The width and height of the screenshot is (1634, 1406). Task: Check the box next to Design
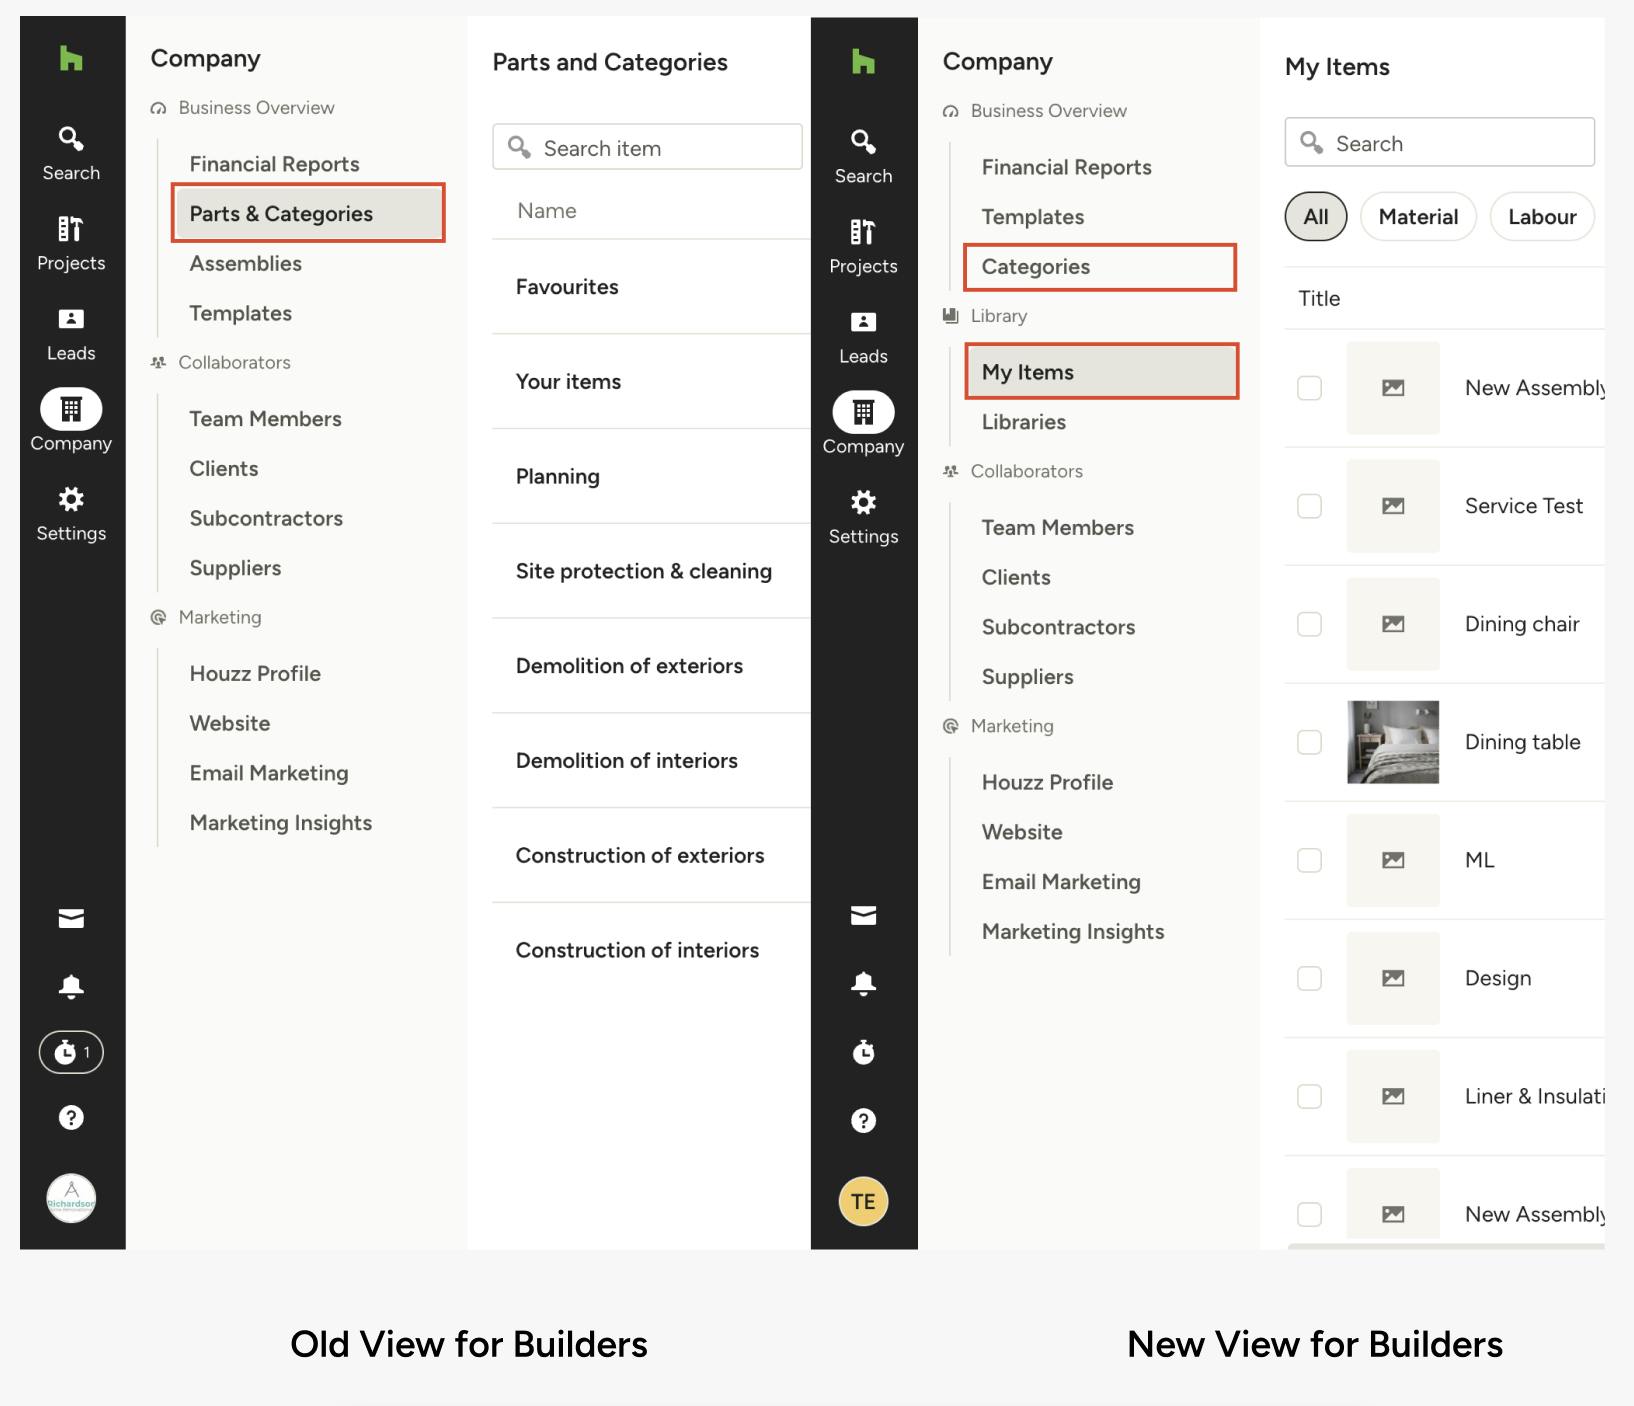click(1309, 978)
